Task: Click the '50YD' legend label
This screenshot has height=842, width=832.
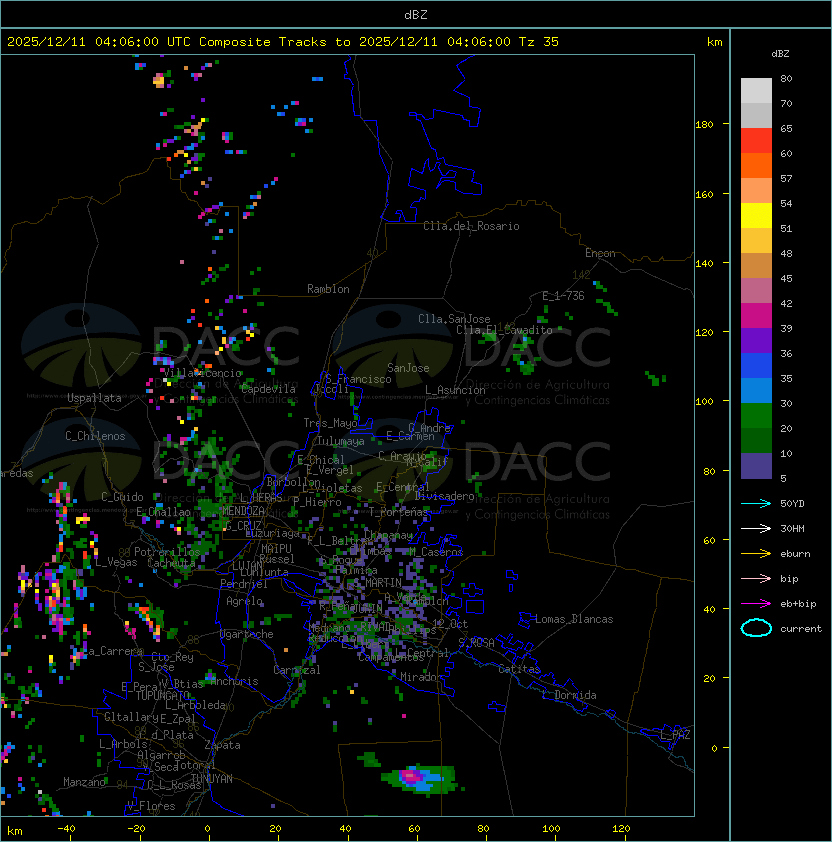Action: click(792, 503)
